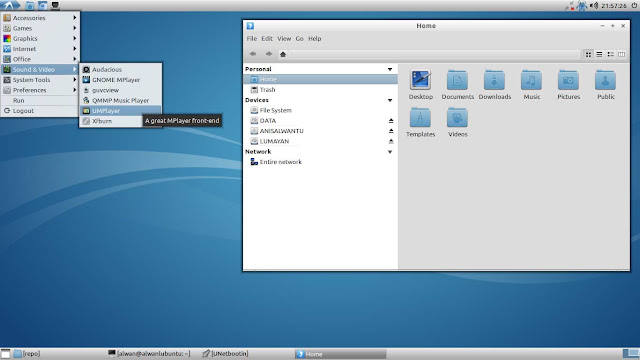Collapse the Network section
The height and width of the screenshot is (360, 640).
(x=390, y=151)
